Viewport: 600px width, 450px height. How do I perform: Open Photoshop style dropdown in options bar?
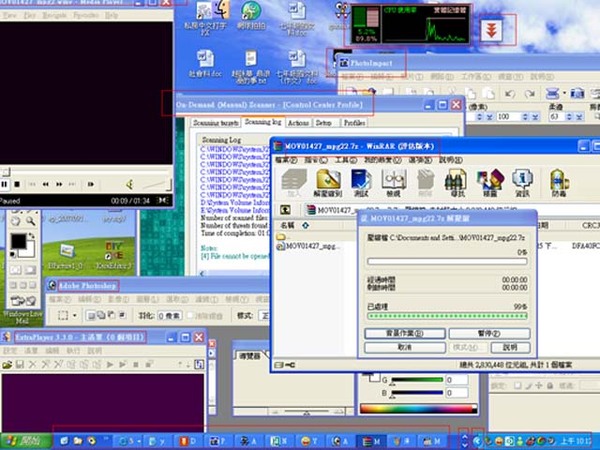click(264, 316)
